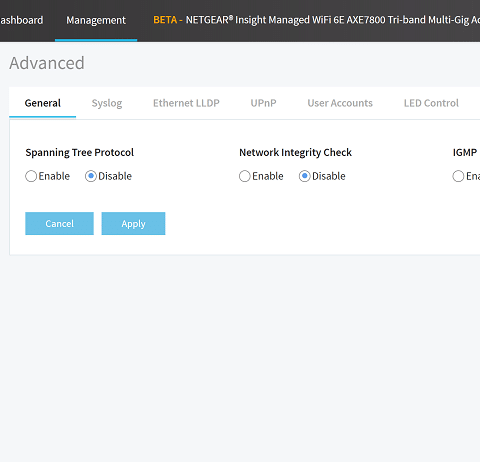The height and width of the screenshot is (462, 480).
Task: Select Disable for Spanning Tree Protocol
Action: [x=91, y=176]
